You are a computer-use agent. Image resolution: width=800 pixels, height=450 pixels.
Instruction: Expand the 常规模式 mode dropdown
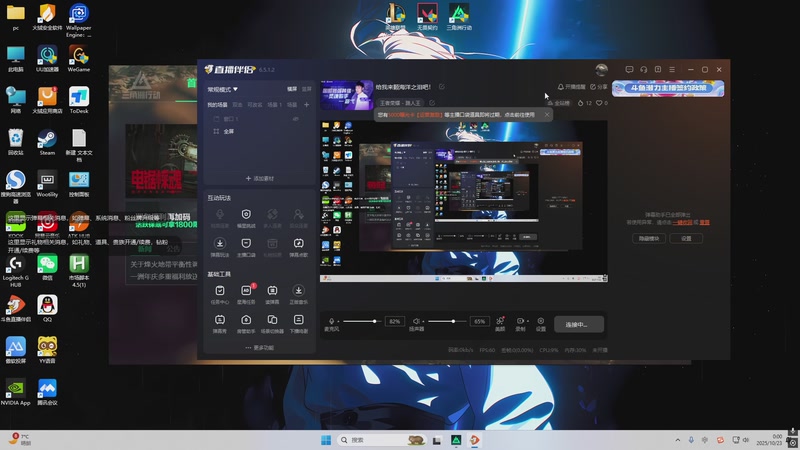tap(222, 89)
